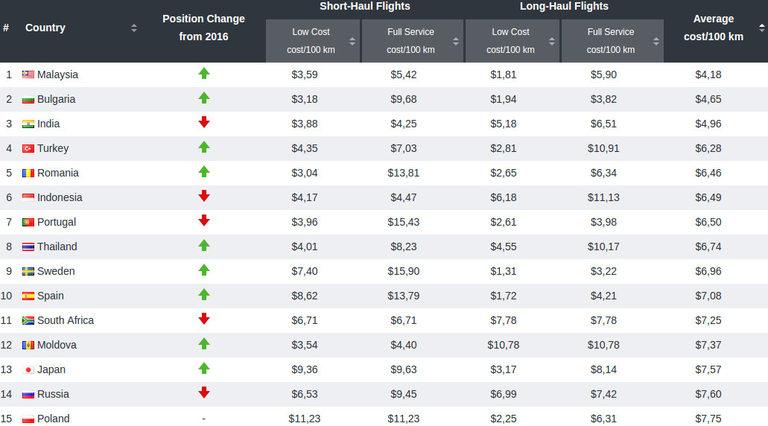Sort table by Country column arrows
This screenshot has width=768, height=426.
click(x=134, y=28)
